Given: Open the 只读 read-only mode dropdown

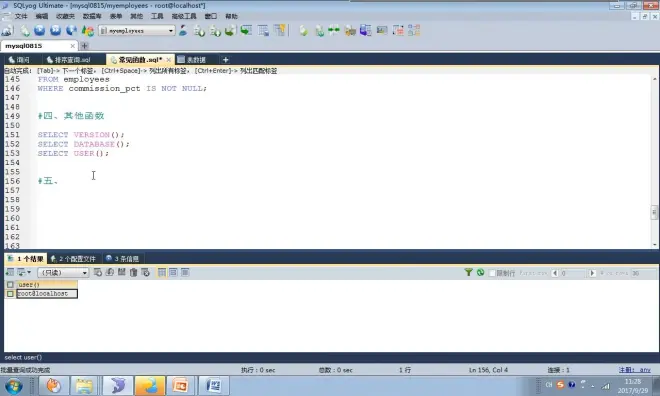Looking at the screenshot, I should click(x=63, y=273).
